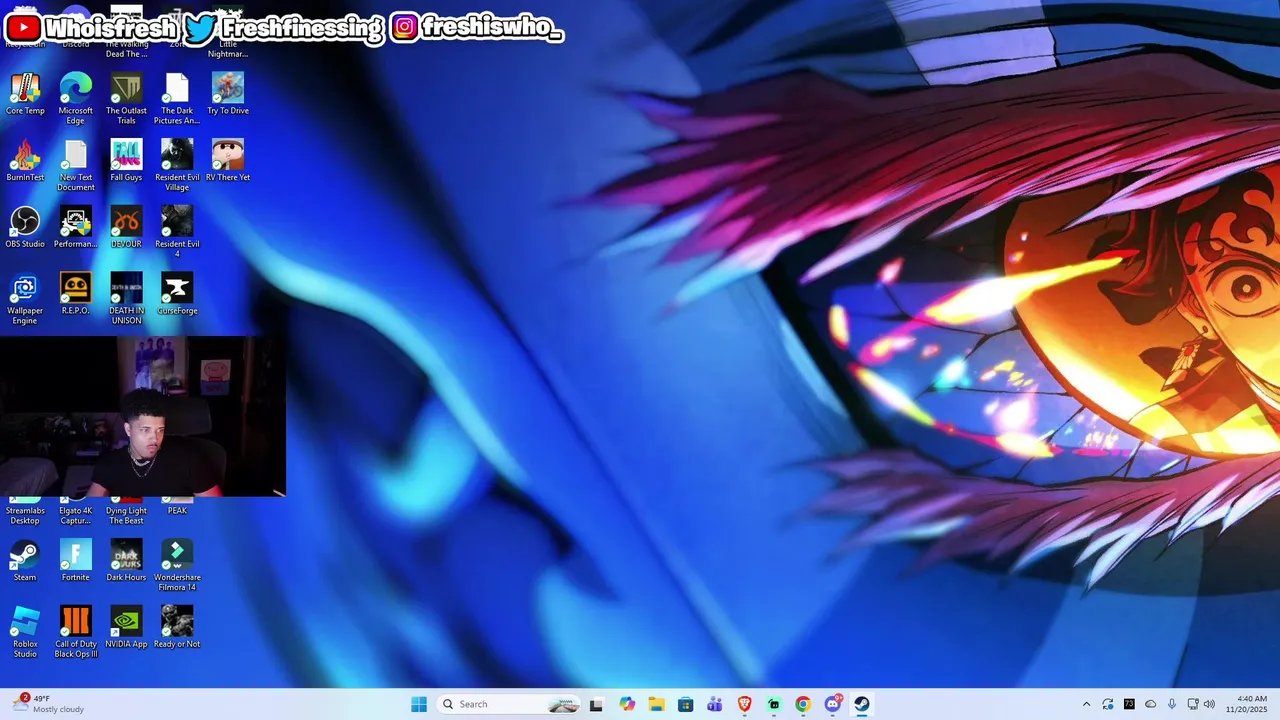Click the webcam overlay thumbnail
The image size is (1280, 720).
point(143,416)
